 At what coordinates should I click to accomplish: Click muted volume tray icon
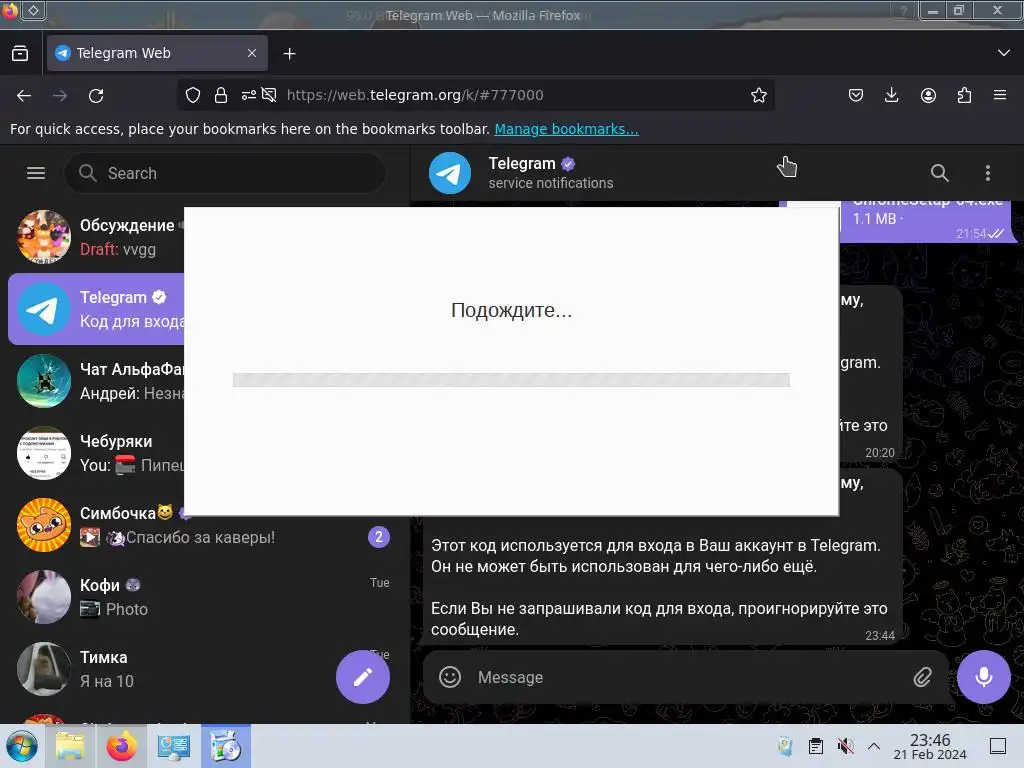coord(845,746)
